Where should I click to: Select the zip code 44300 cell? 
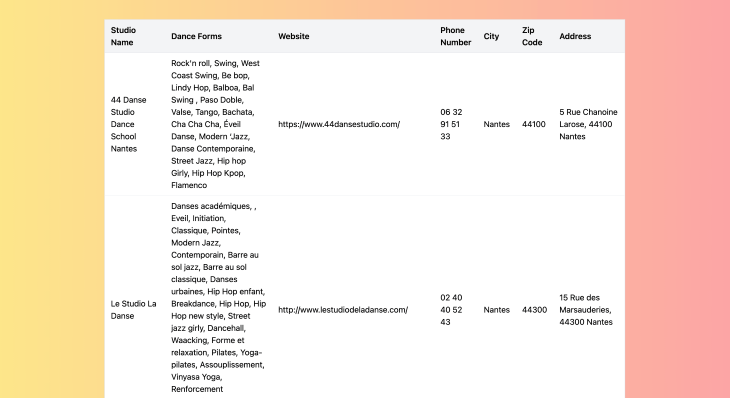[x=534, y=310]
